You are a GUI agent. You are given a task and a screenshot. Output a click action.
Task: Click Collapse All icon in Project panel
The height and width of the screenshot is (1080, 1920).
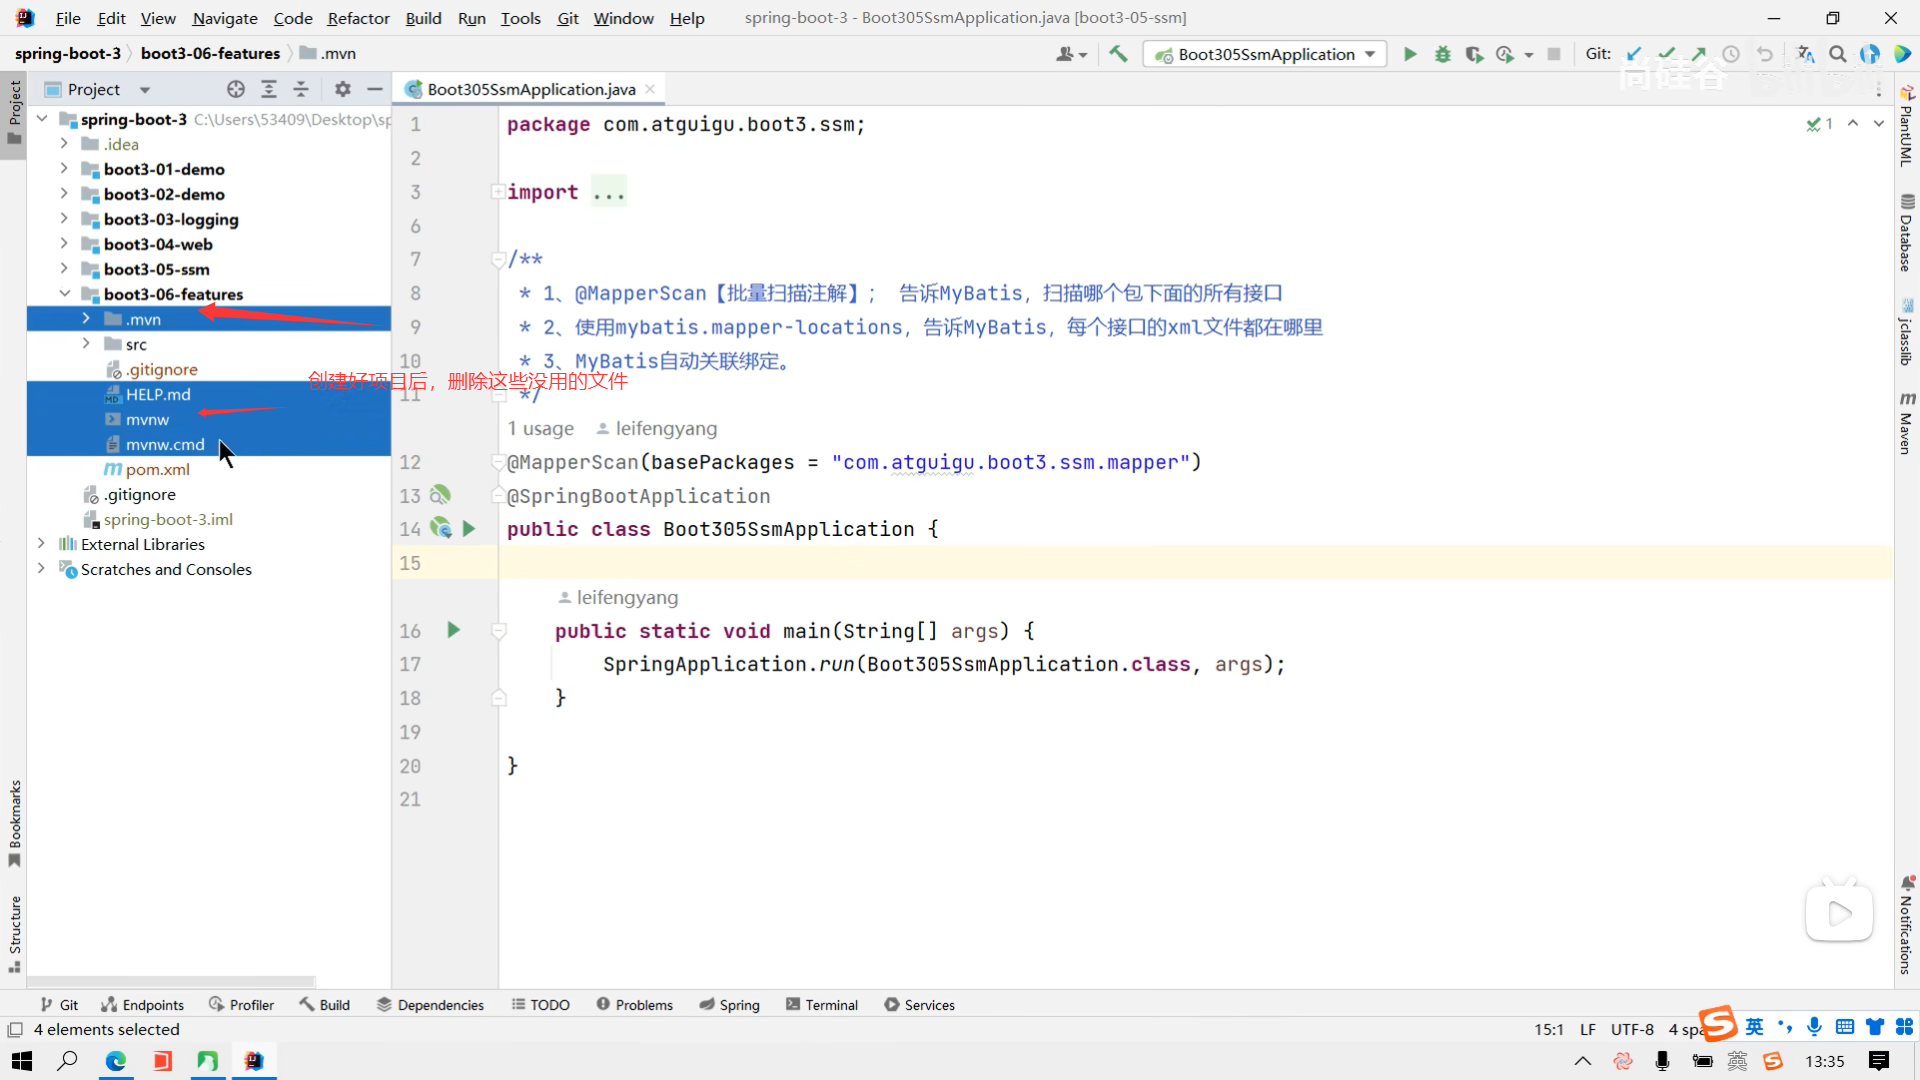[x=301, y=89]
